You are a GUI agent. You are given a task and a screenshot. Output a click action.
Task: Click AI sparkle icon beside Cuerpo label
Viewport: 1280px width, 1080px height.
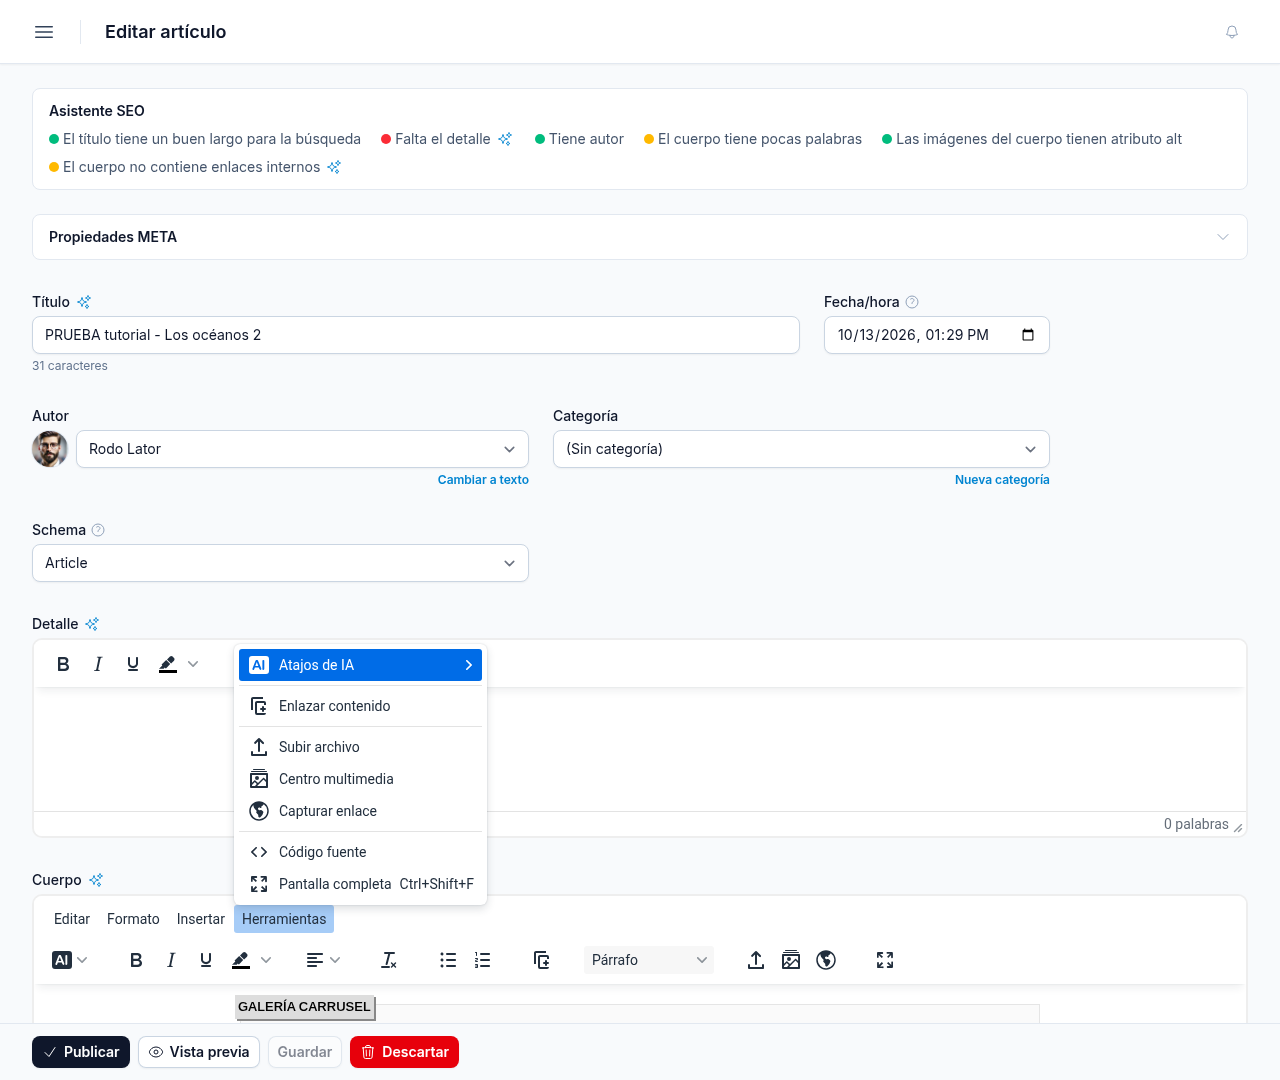(96, 880)
